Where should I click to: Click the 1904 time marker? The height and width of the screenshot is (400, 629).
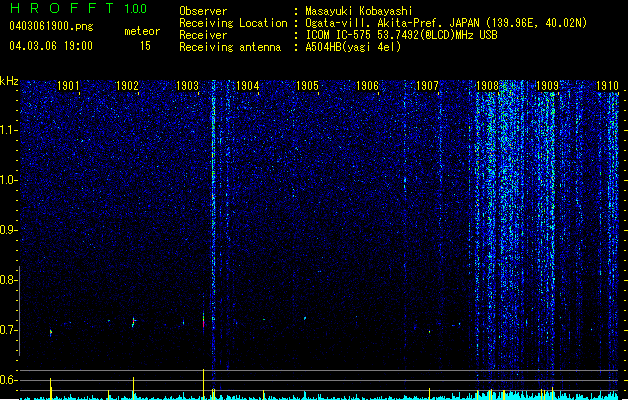(x=248, y=85)
